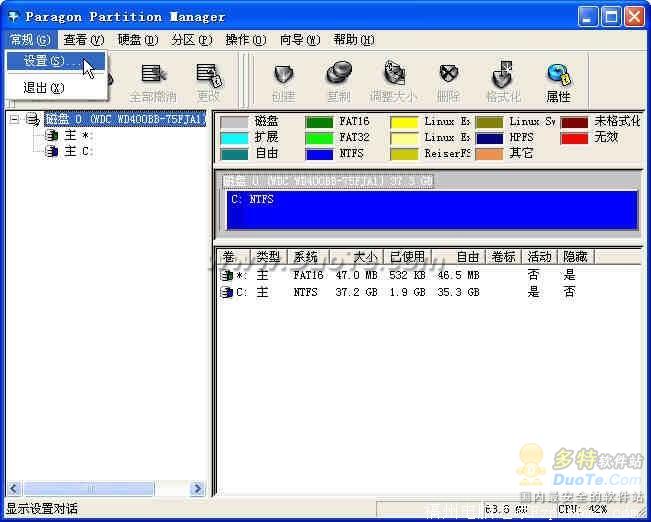Click the navy HPFS legend swatch
Image resolution: width=651 pixels, height=522 pixels.
point(489,138)
